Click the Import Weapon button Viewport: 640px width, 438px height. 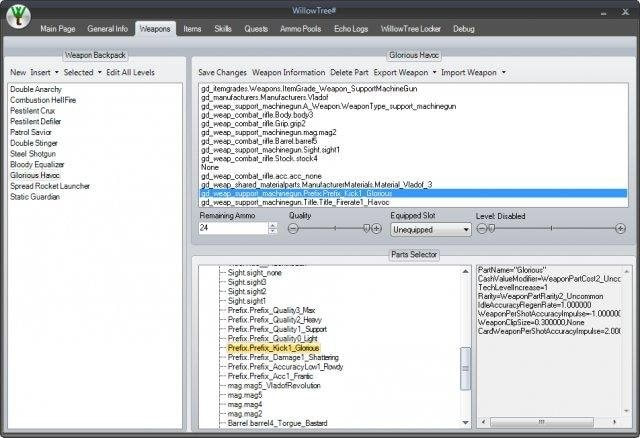coord(469,73)
